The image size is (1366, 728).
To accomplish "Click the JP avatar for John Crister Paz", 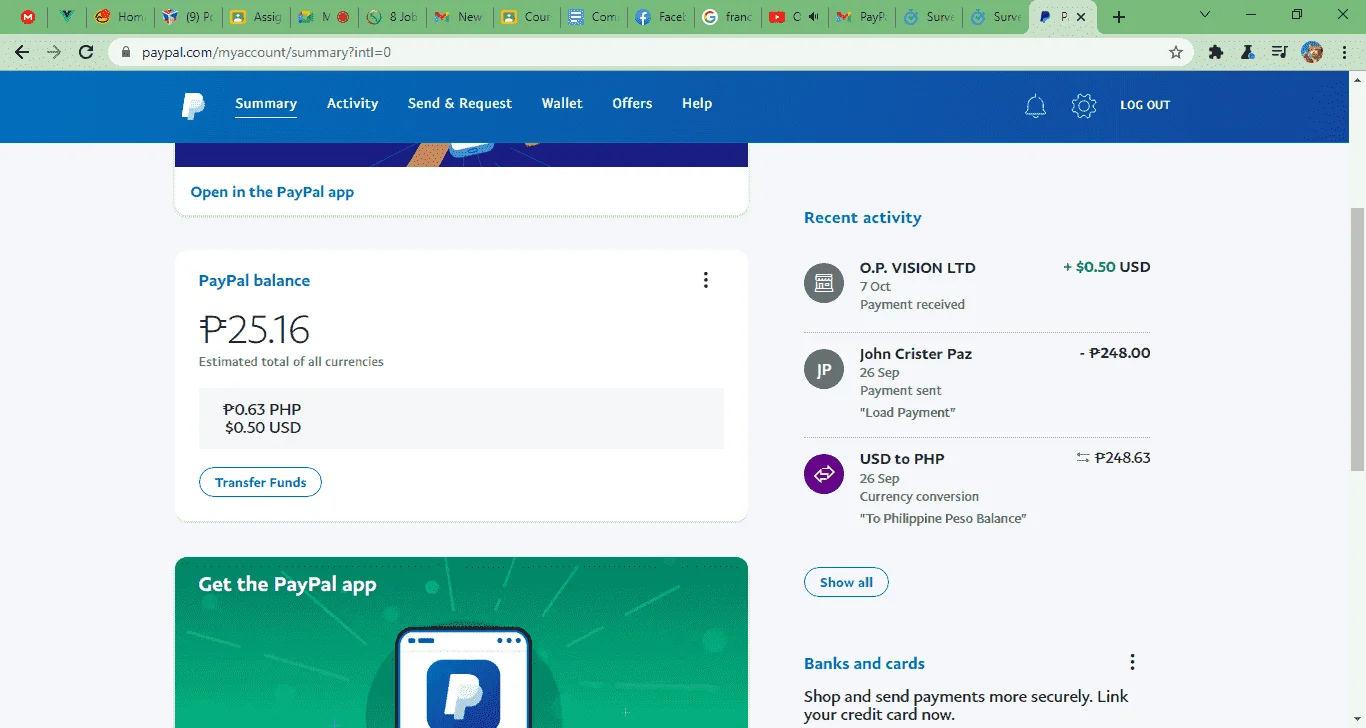I will [x=824, y=369].
